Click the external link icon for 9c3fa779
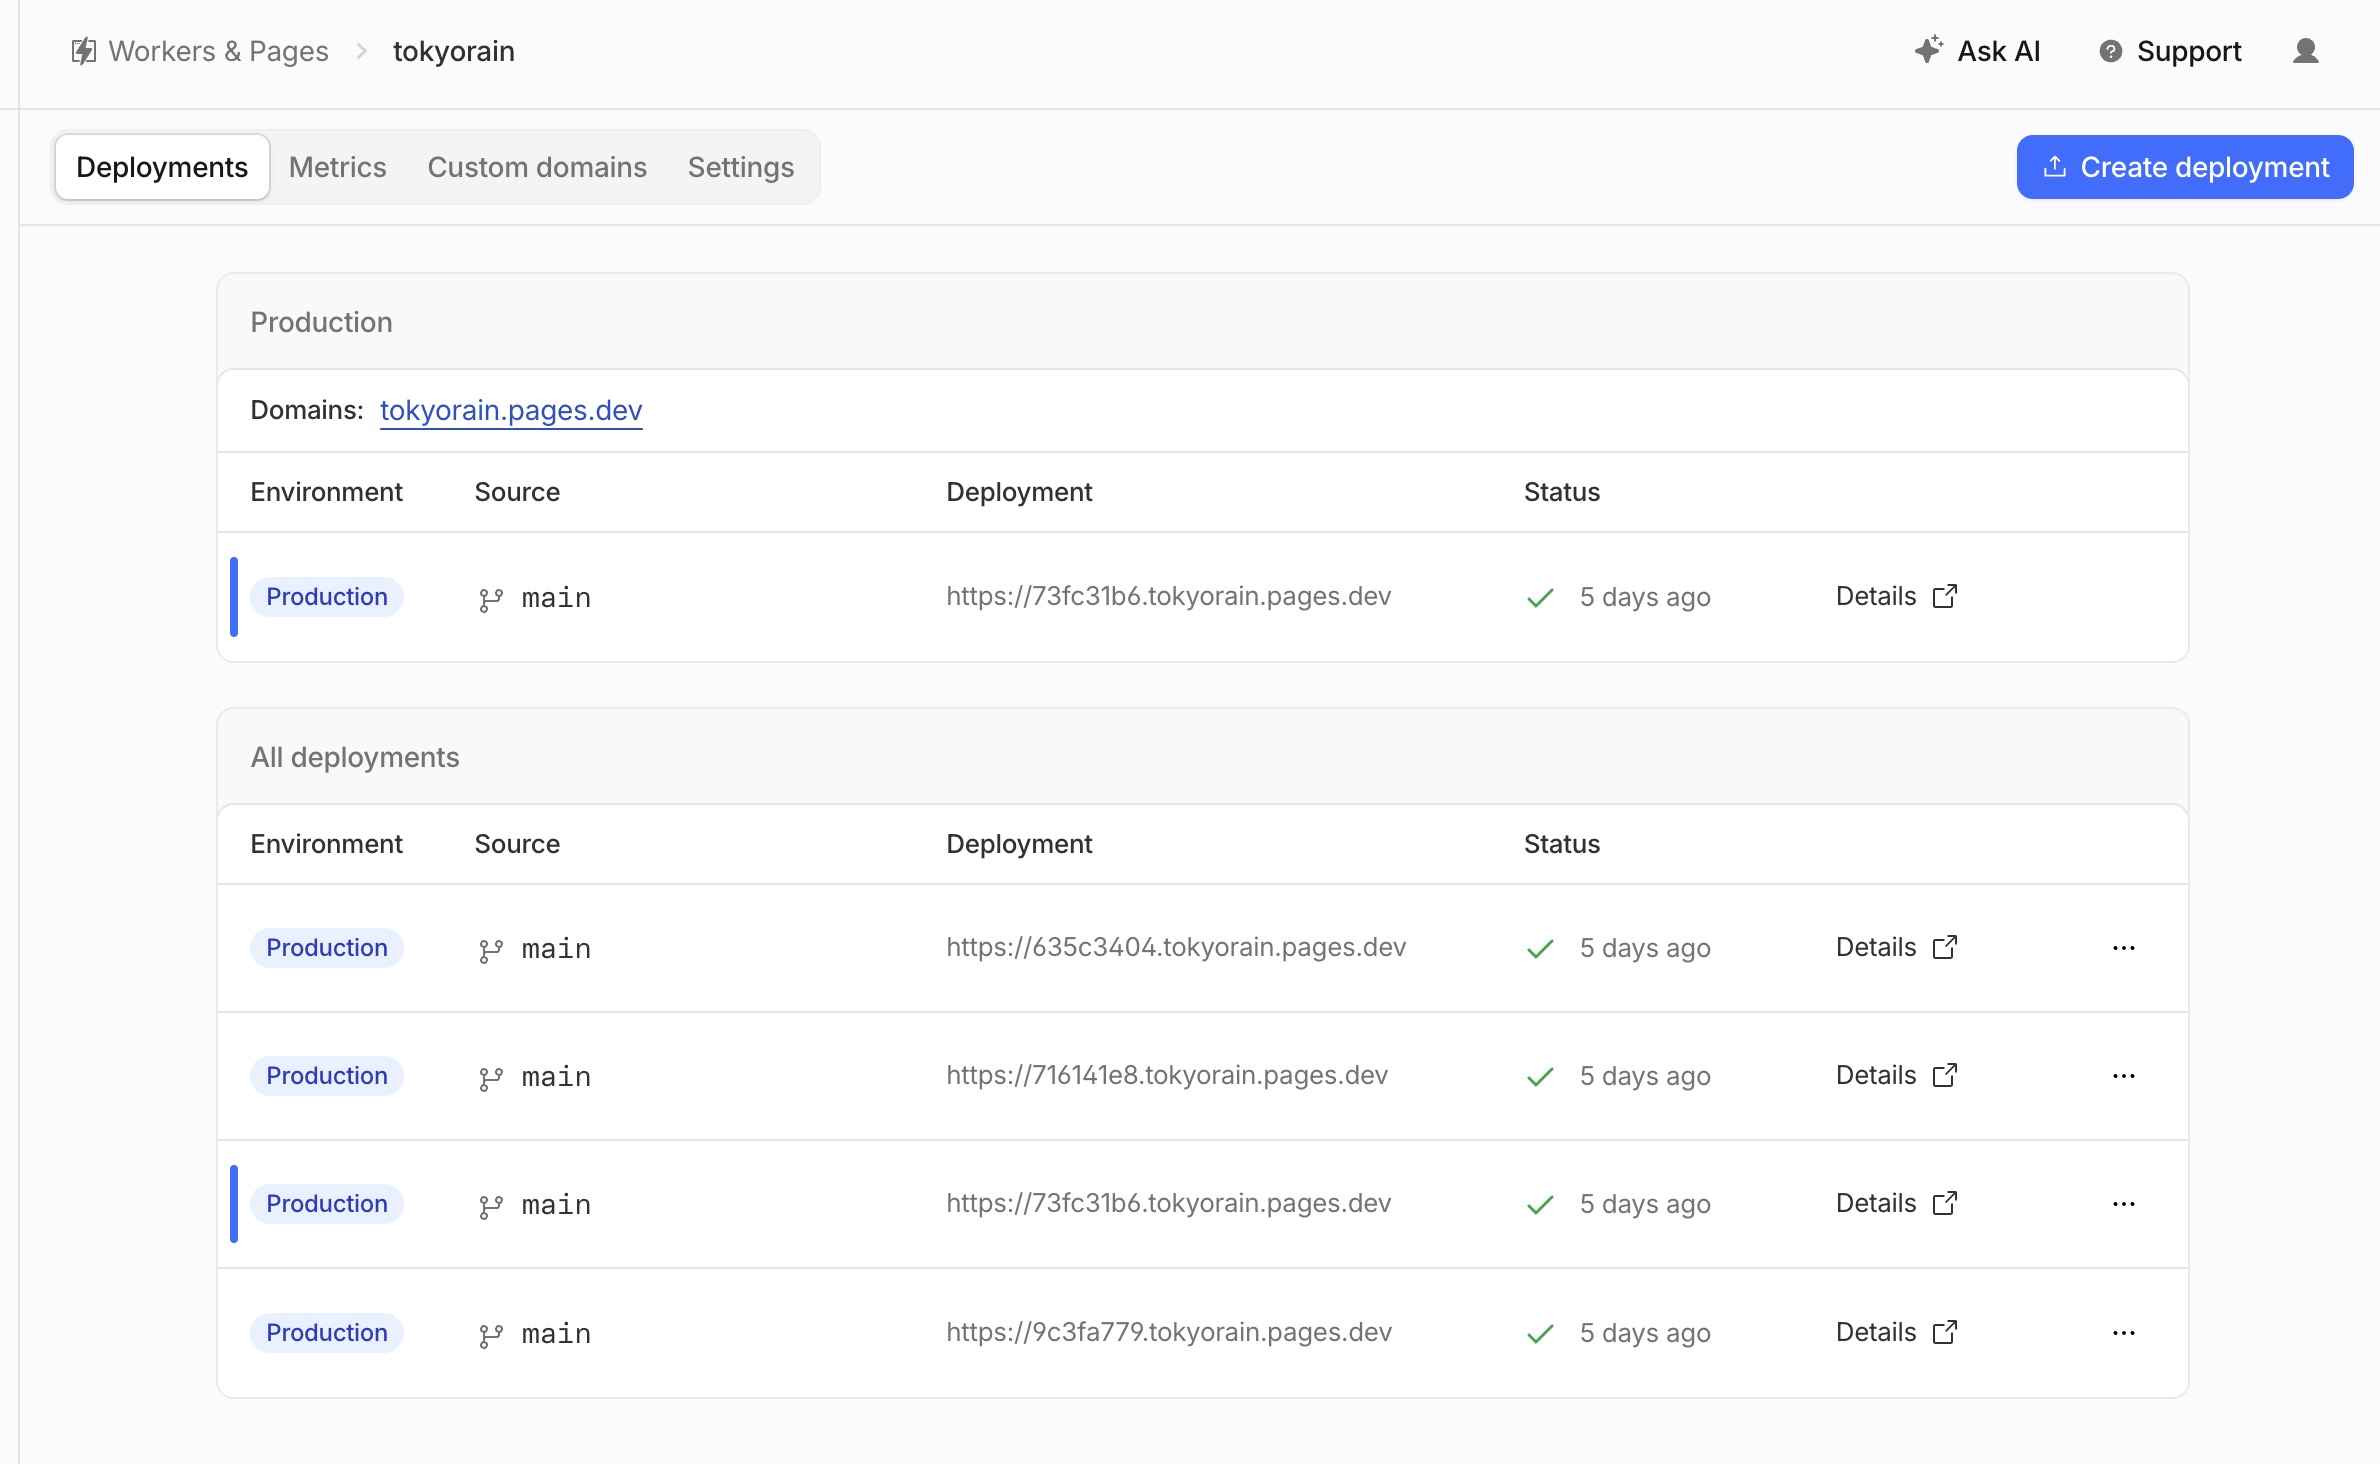The width and height of the screenshot is (2380, 1464). pyautogui.click(x=1945, y=1332)
